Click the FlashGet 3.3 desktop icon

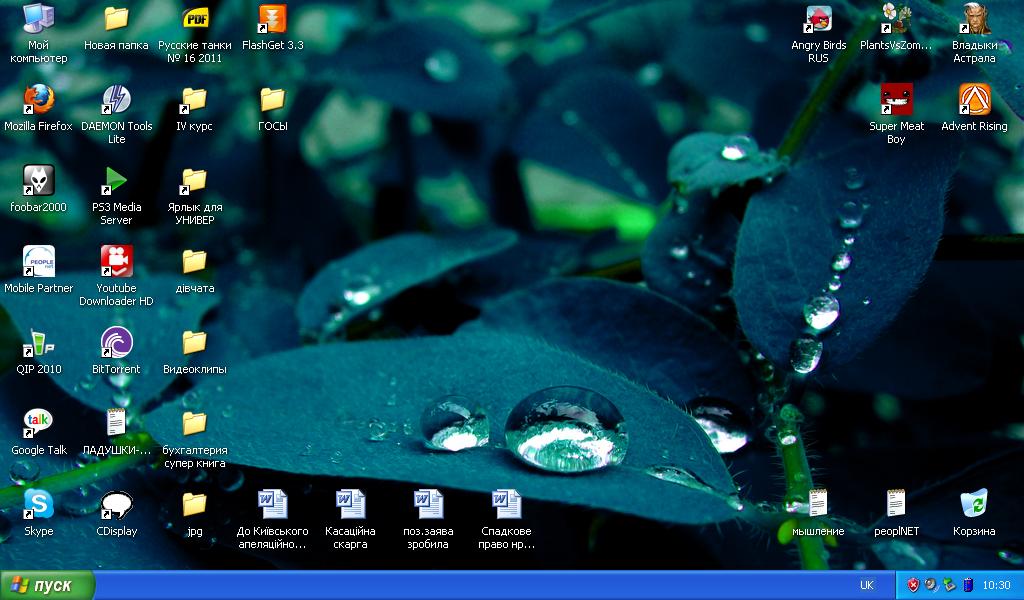coord(272,19)
